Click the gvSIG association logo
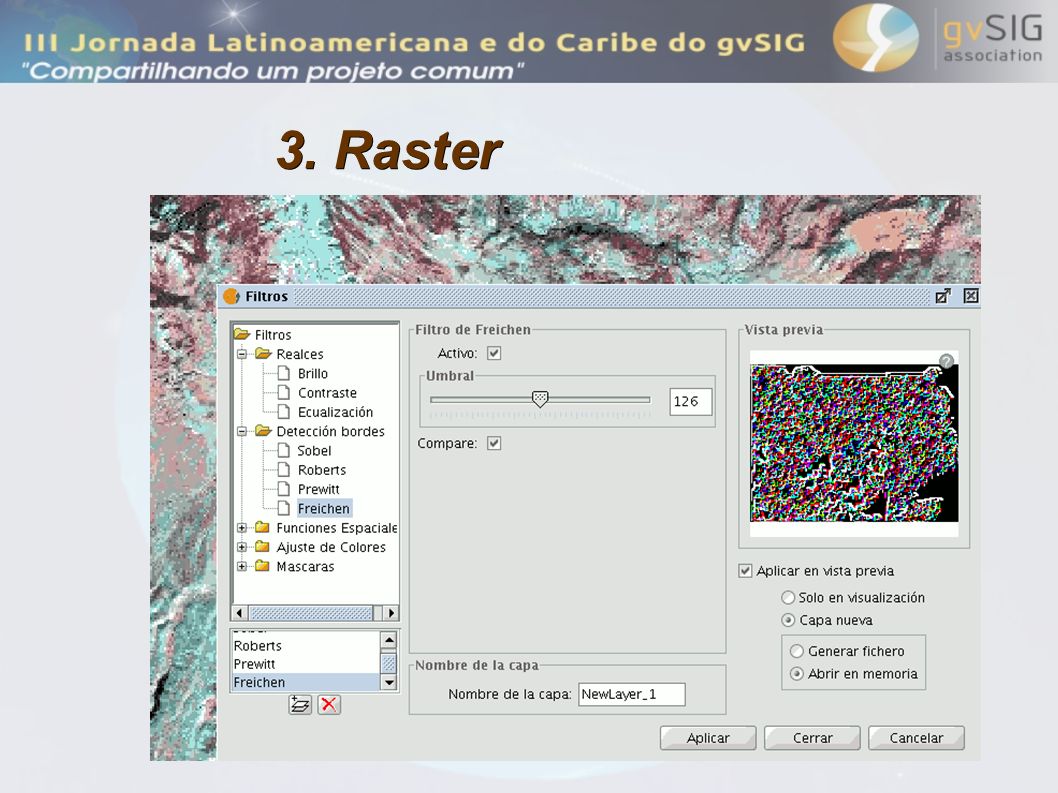 938,38
